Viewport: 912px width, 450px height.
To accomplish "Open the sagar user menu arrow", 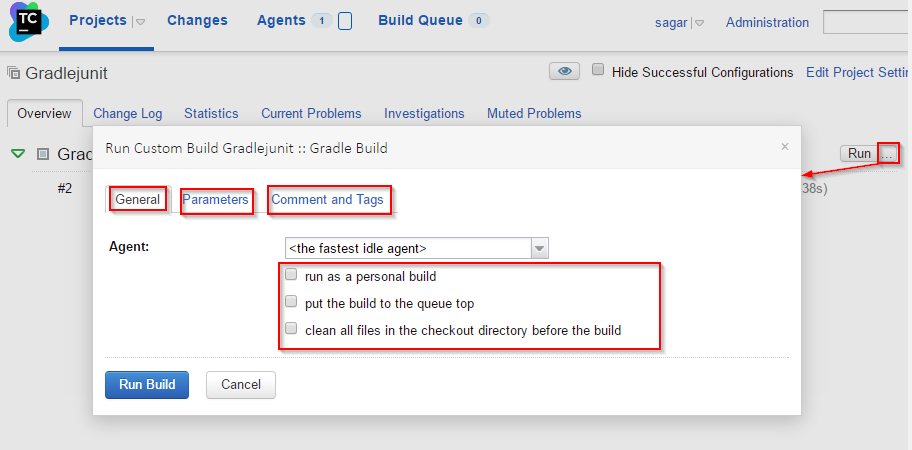I will point(699,23).
